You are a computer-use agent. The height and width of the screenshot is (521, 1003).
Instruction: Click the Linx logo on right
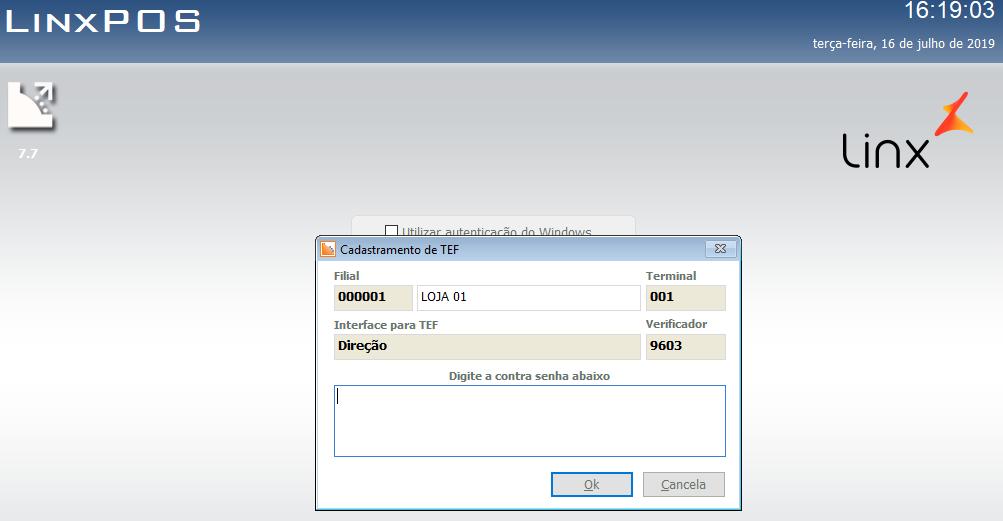(x=907, y=131)
